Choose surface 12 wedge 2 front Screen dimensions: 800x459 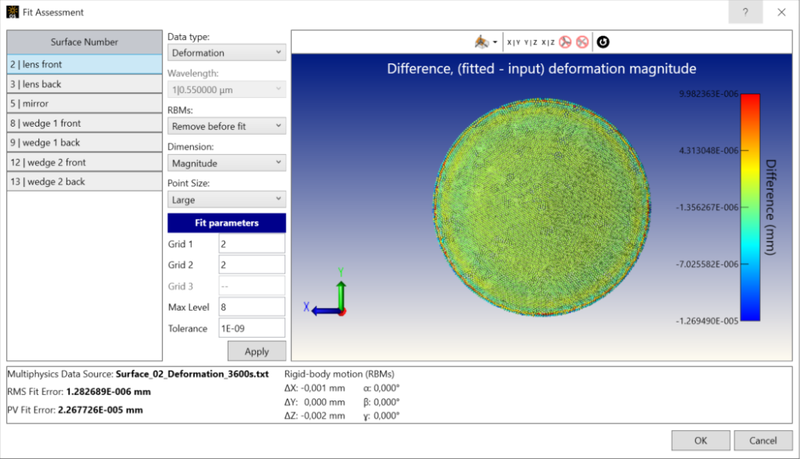pyautogui.click(x=84, y=161)
